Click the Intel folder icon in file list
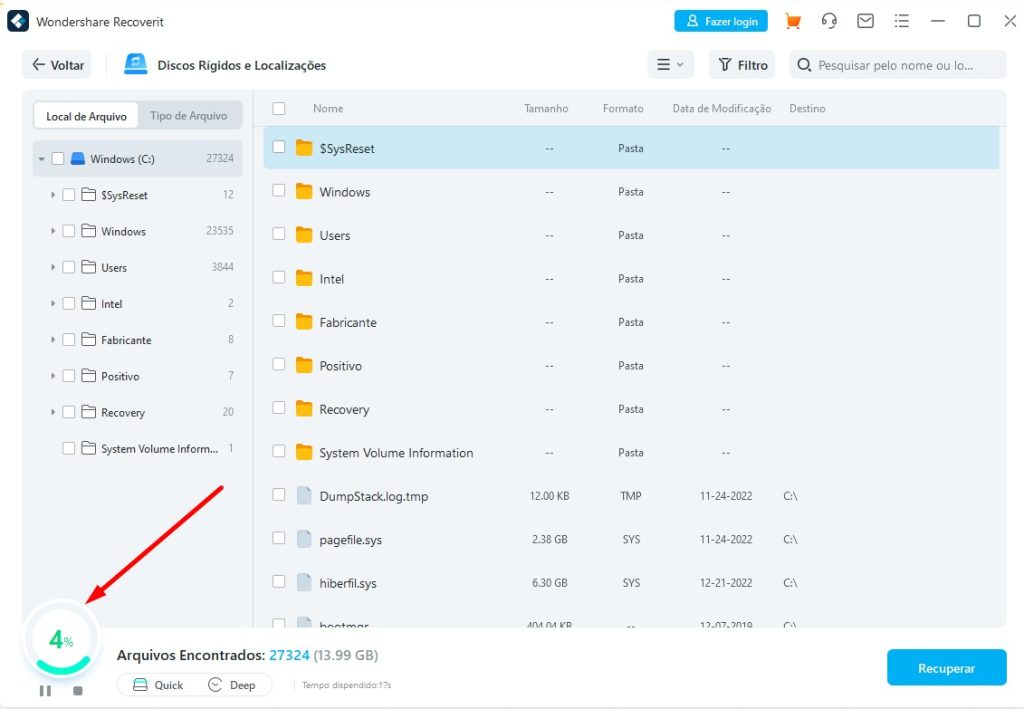The height and width of the screenshot is (709, 1024). [304, 278]
